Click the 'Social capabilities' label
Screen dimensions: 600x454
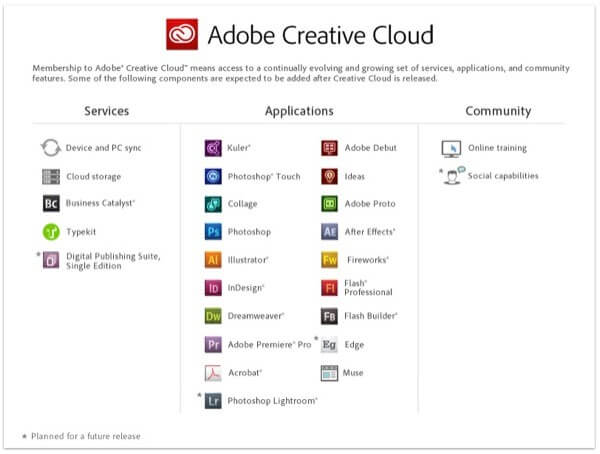[x=503, y=176]
